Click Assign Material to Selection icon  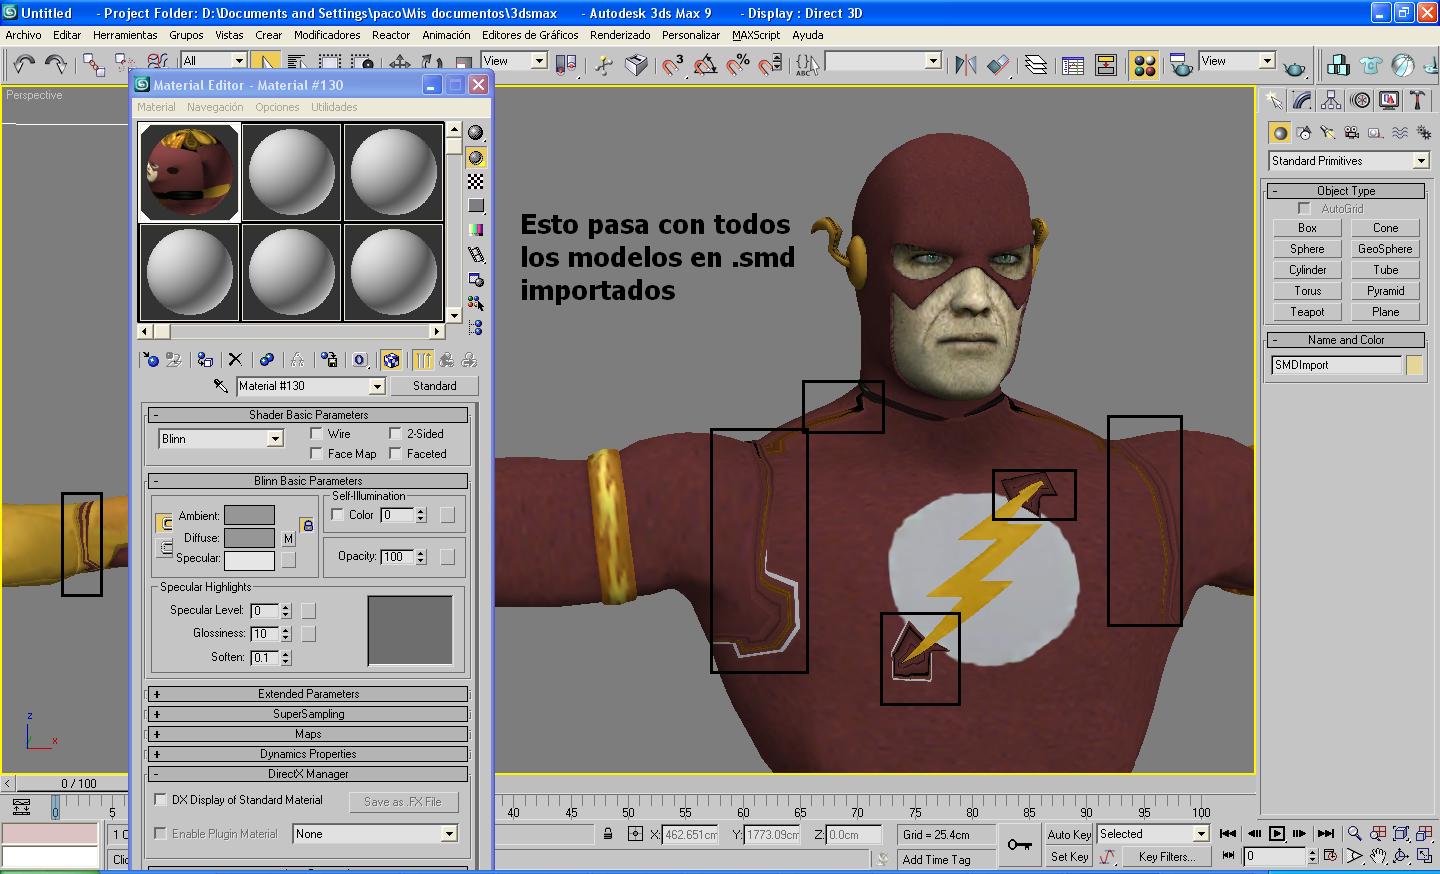pyautogui.click(x=205, y=360)
